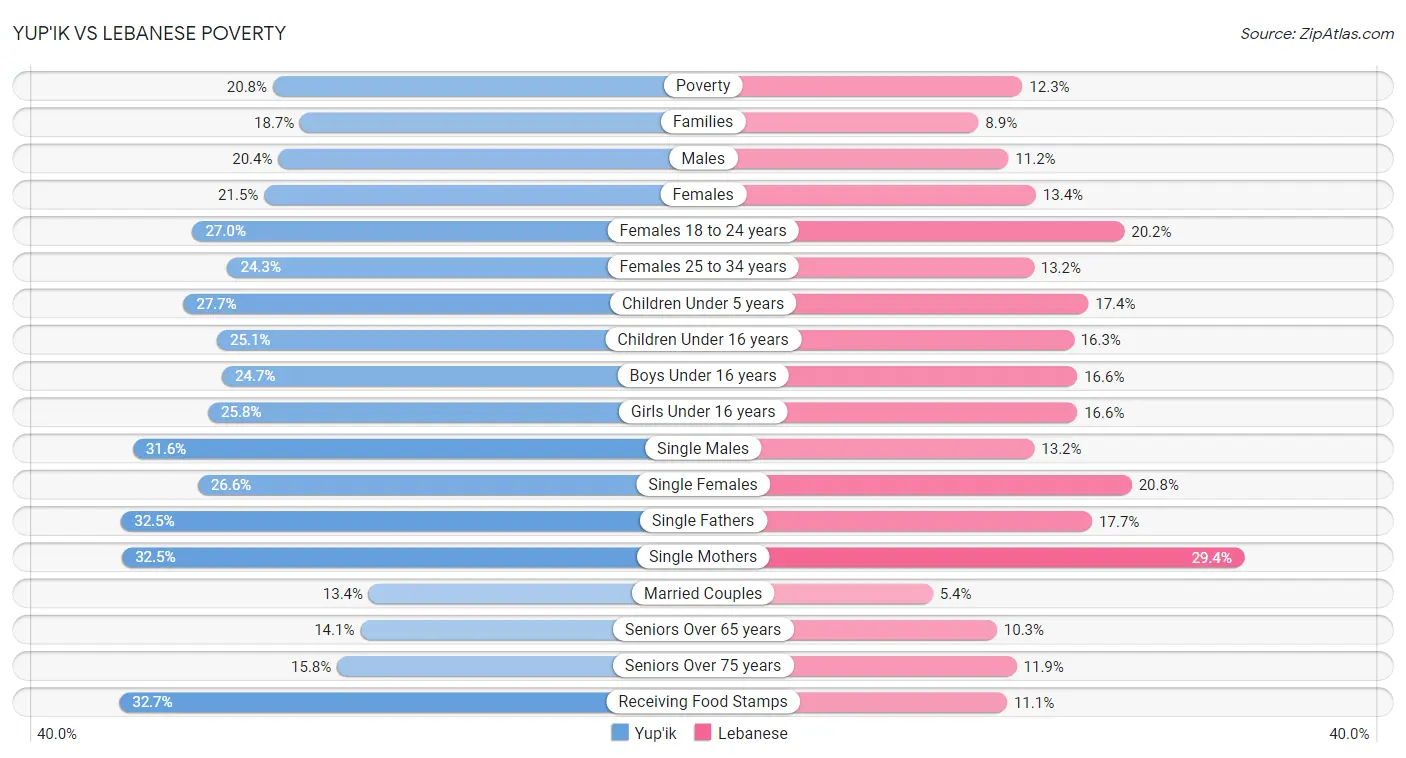Click the Females 18 to 24 years label

pyautogui.click(x=703, y=231)
